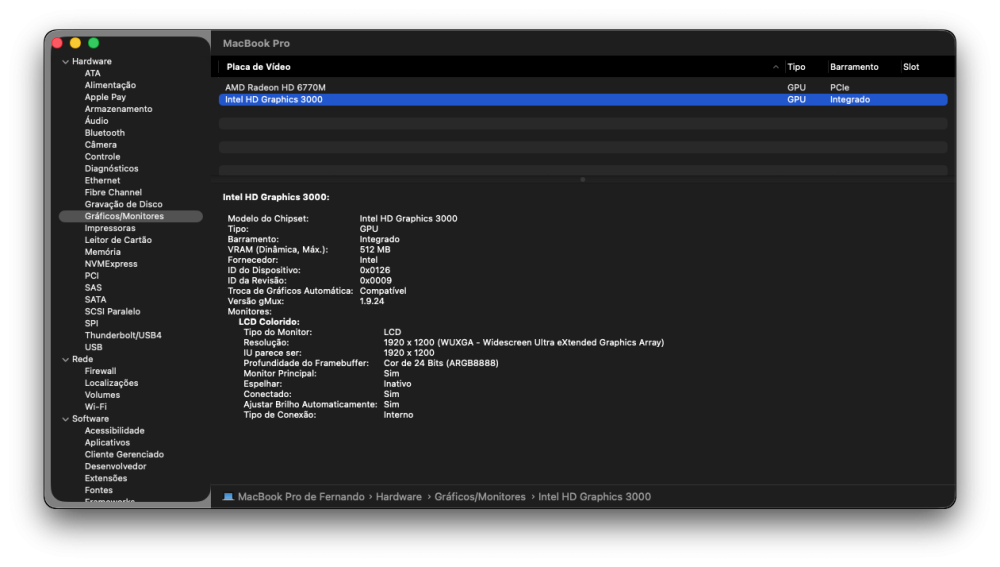Select Apple Pay in the sidebar
This screenshot has width=1000, height=567.
(x=105, y=97)
